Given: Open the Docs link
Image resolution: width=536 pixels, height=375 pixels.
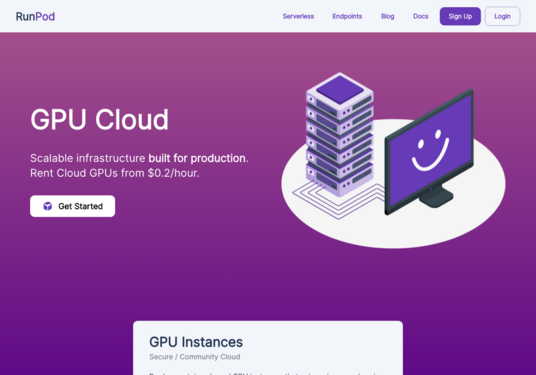Looking at the screenshot, I should (420, 16).
